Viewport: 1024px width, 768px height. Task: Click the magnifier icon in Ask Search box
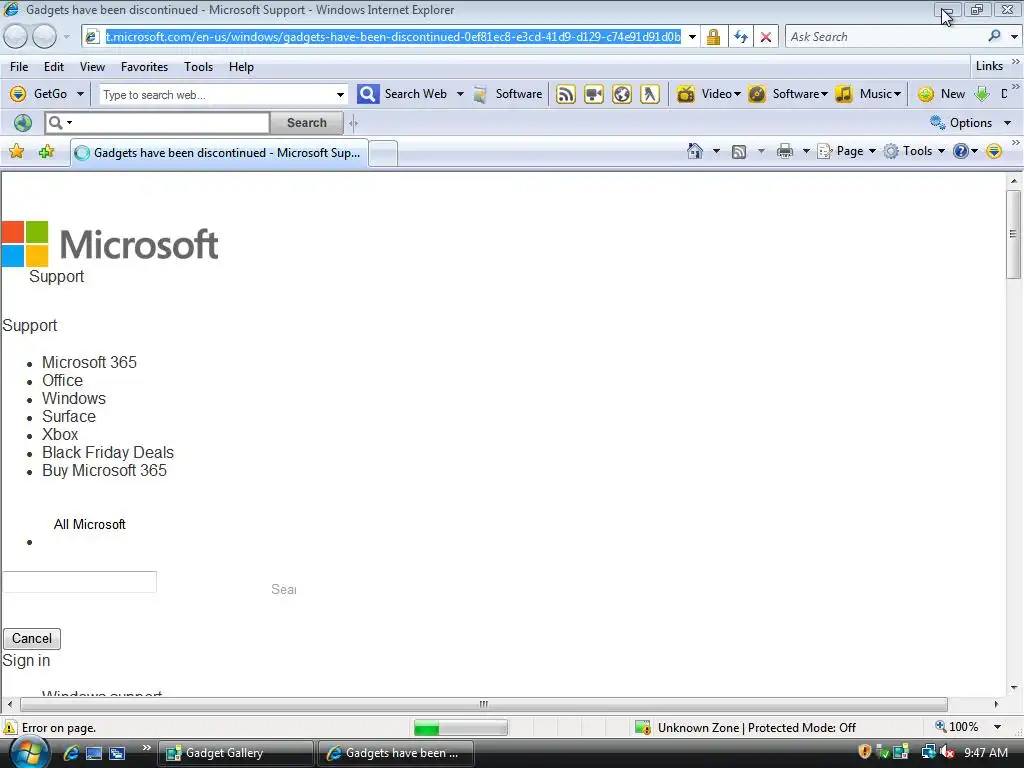[994, 36]
